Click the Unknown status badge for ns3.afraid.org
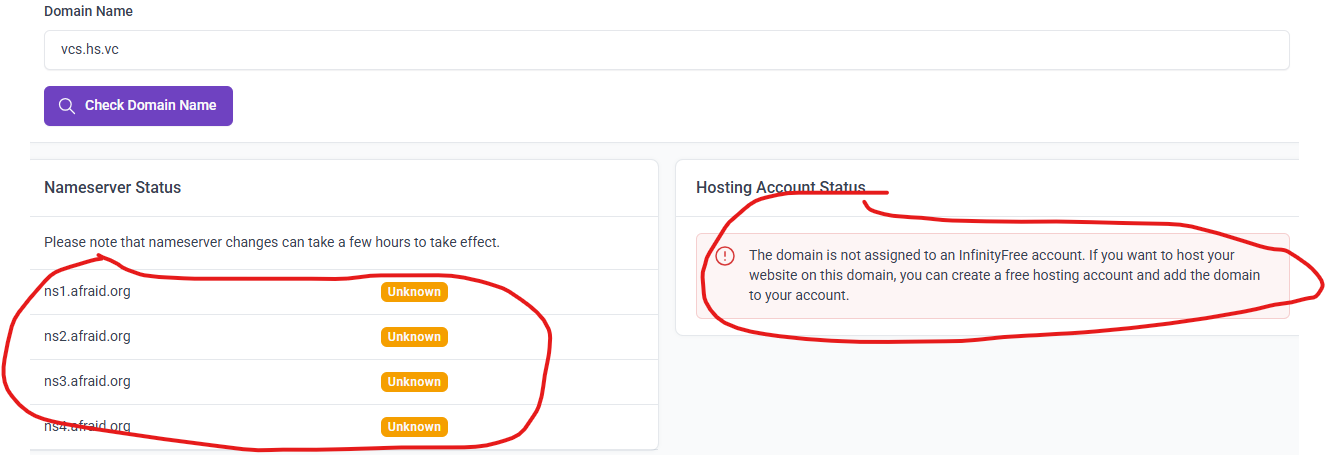This screenshot has height=455, width=1328. (414, 382)
